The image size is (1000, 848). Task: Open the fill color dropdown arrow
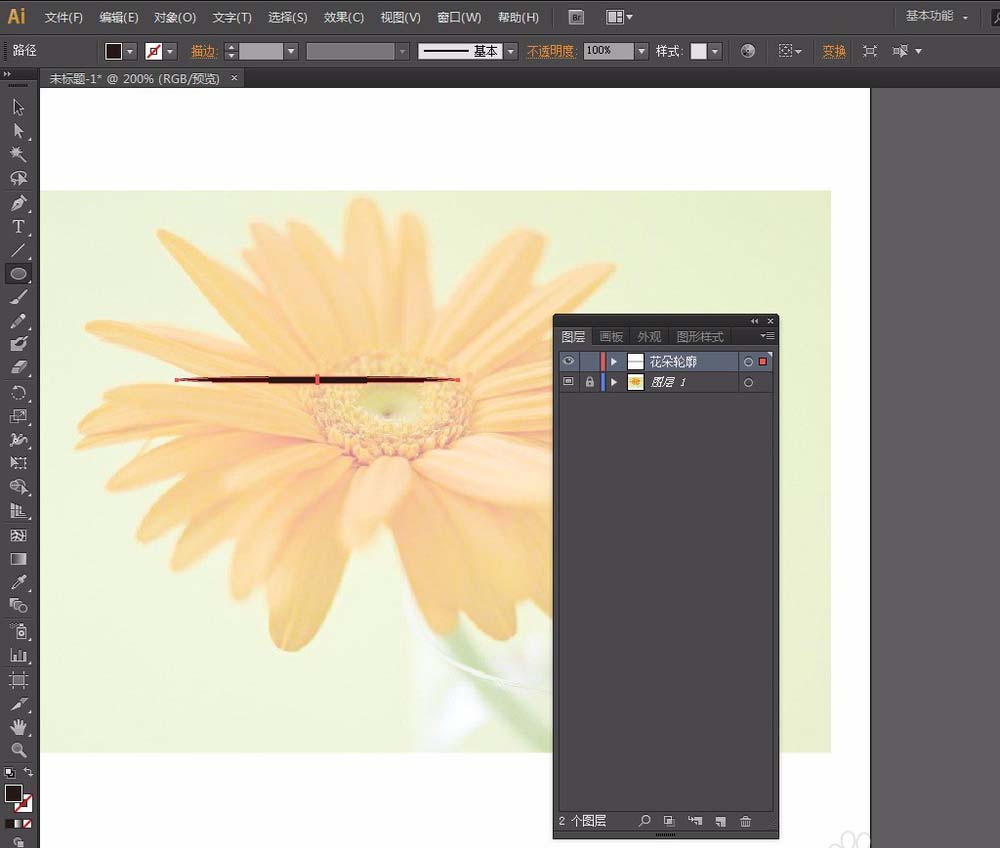[x=130, y=51]
